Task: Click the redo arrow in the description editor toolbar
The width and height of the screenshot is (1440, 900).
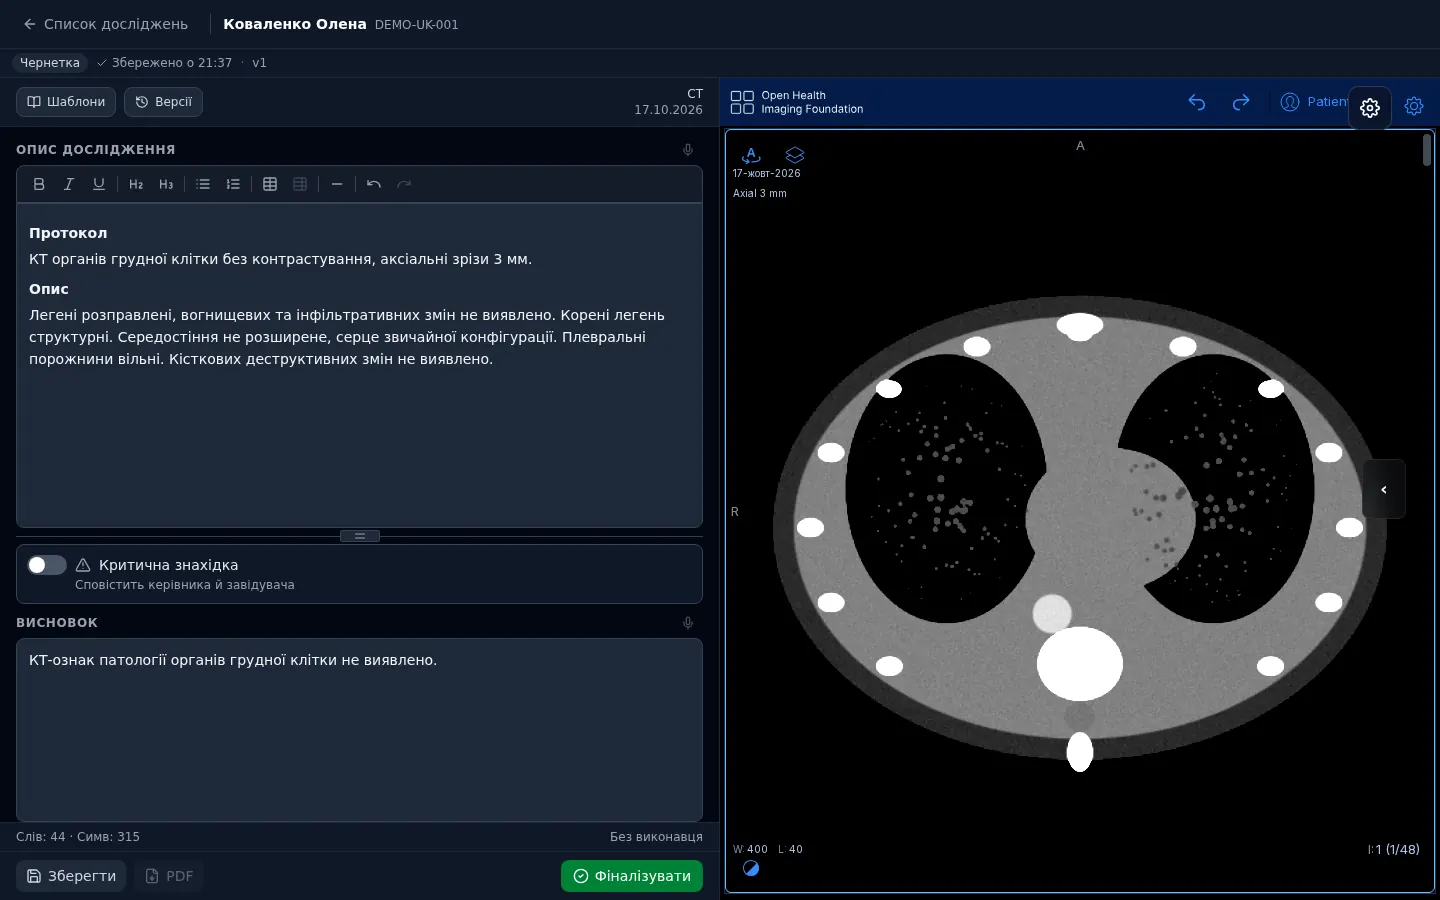Action: click(404, 184)
